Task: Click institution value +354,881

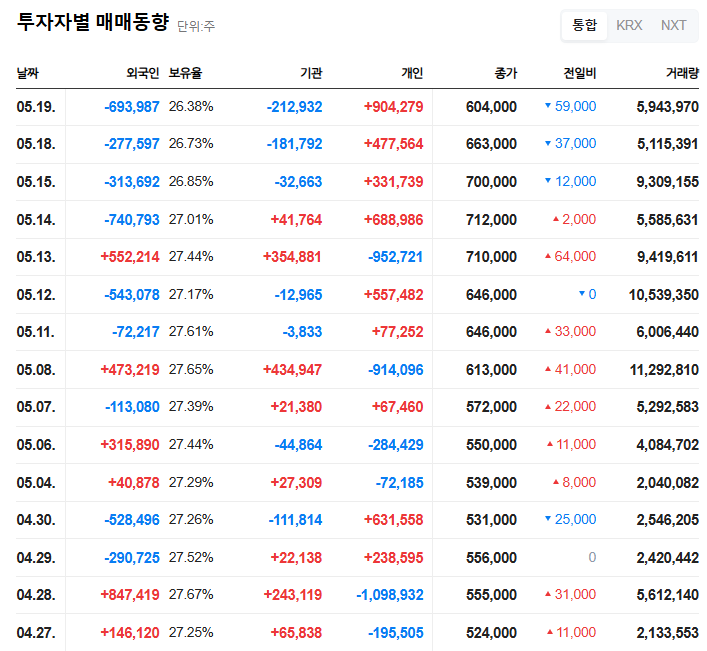Action: point(293,257)
